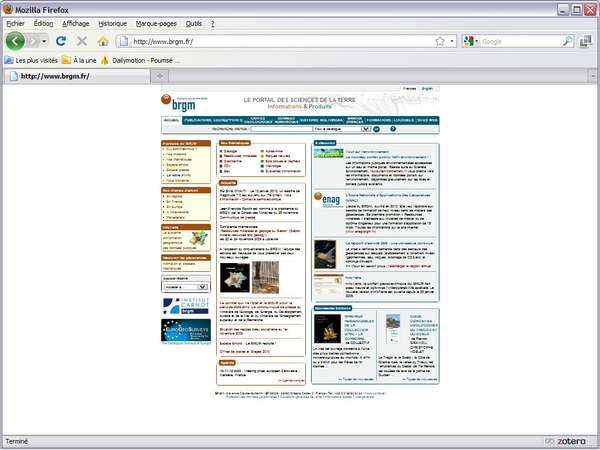Open the Marque-pages menu
600x450 pixels.
pos(156,22)
